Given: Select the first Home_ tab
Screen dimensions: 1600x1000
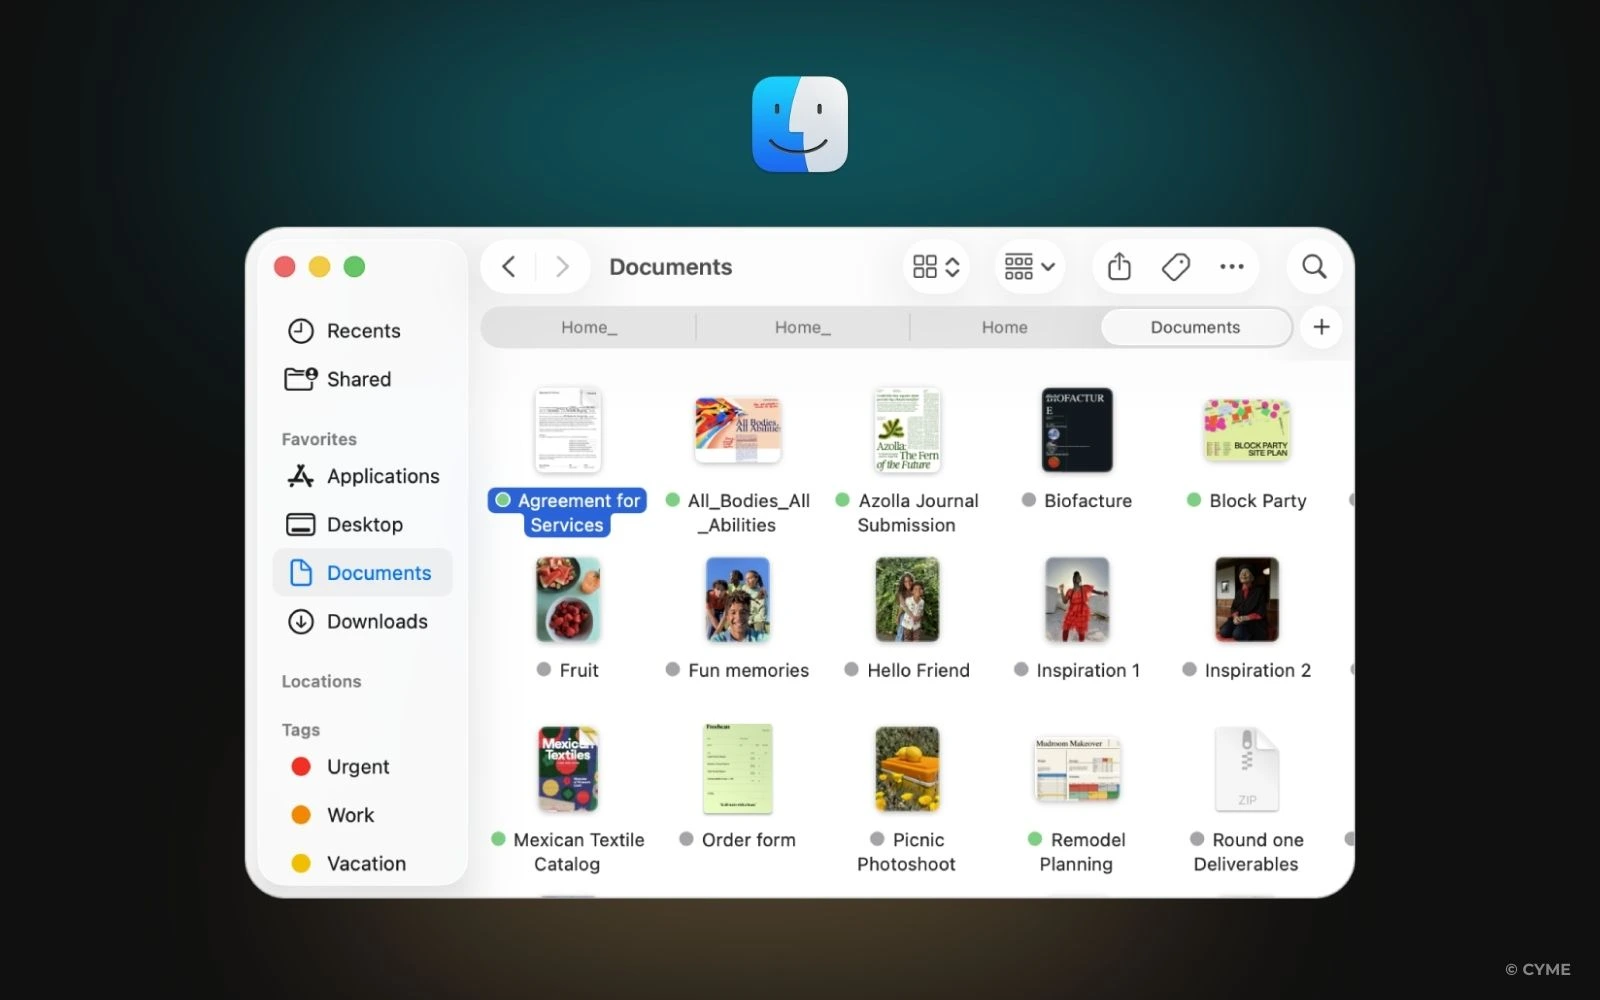Looking at the screenshot, I should coord(588,327).
